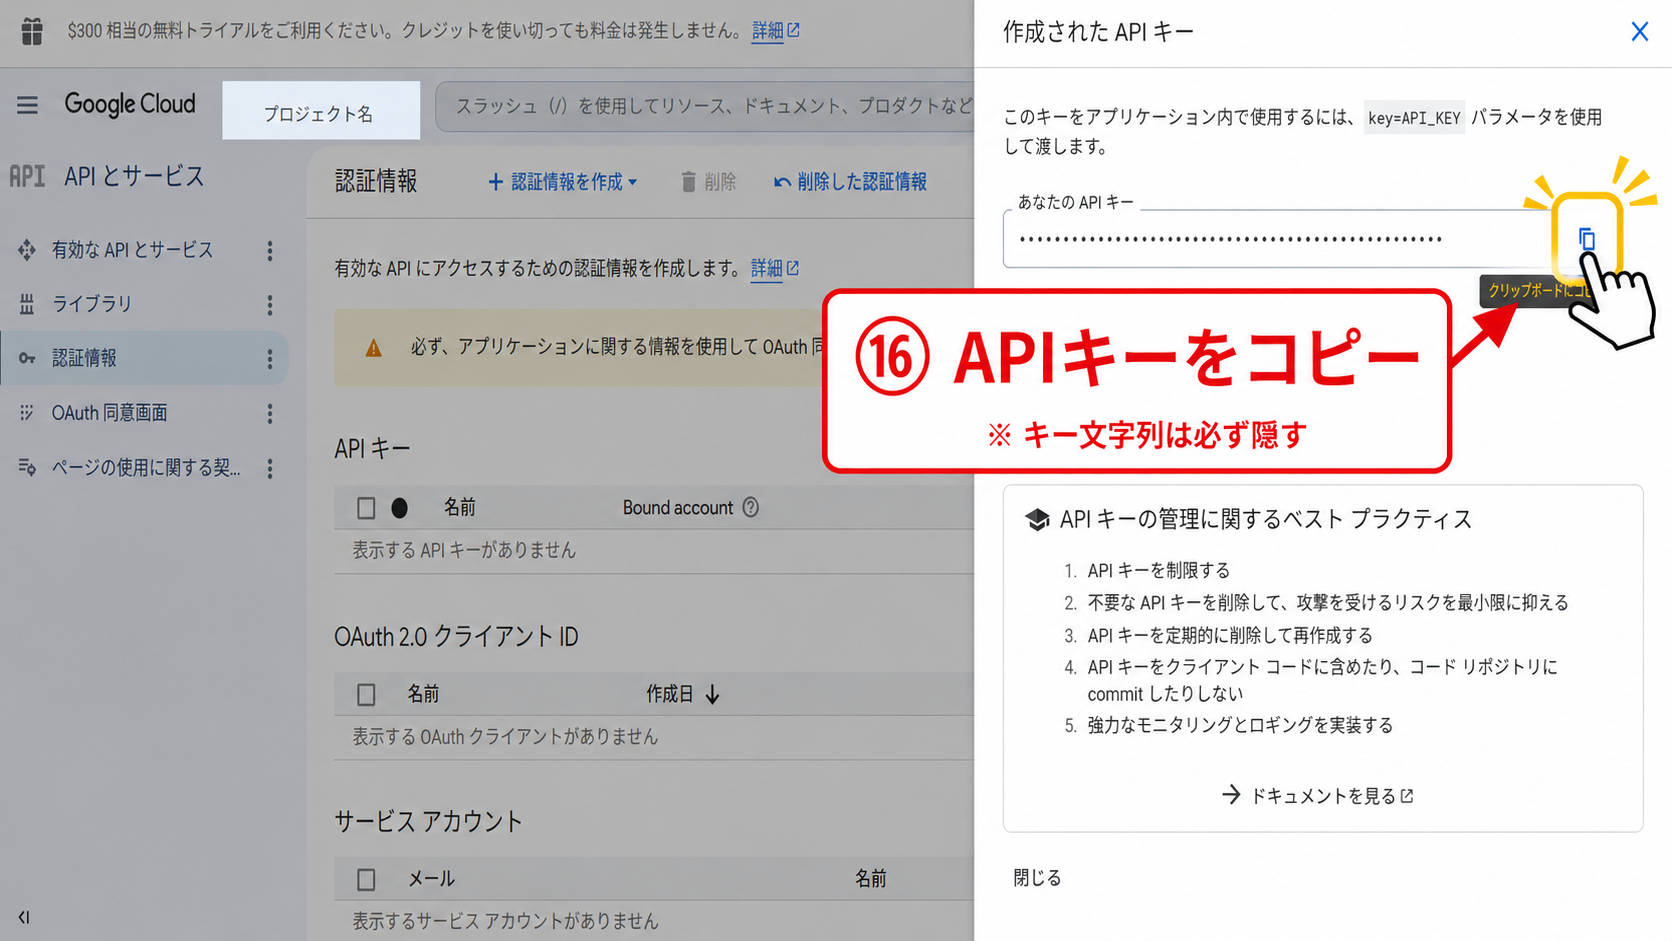Open 詳細 link under 認証情報 description
The image size is (1672, 941).
coord(775,268)
